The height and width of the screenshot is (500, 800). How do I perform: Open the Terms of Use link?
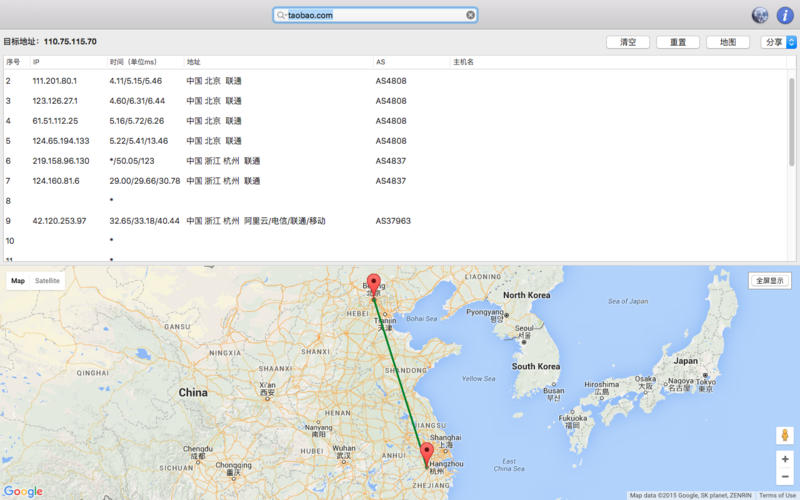coord(777,495)
